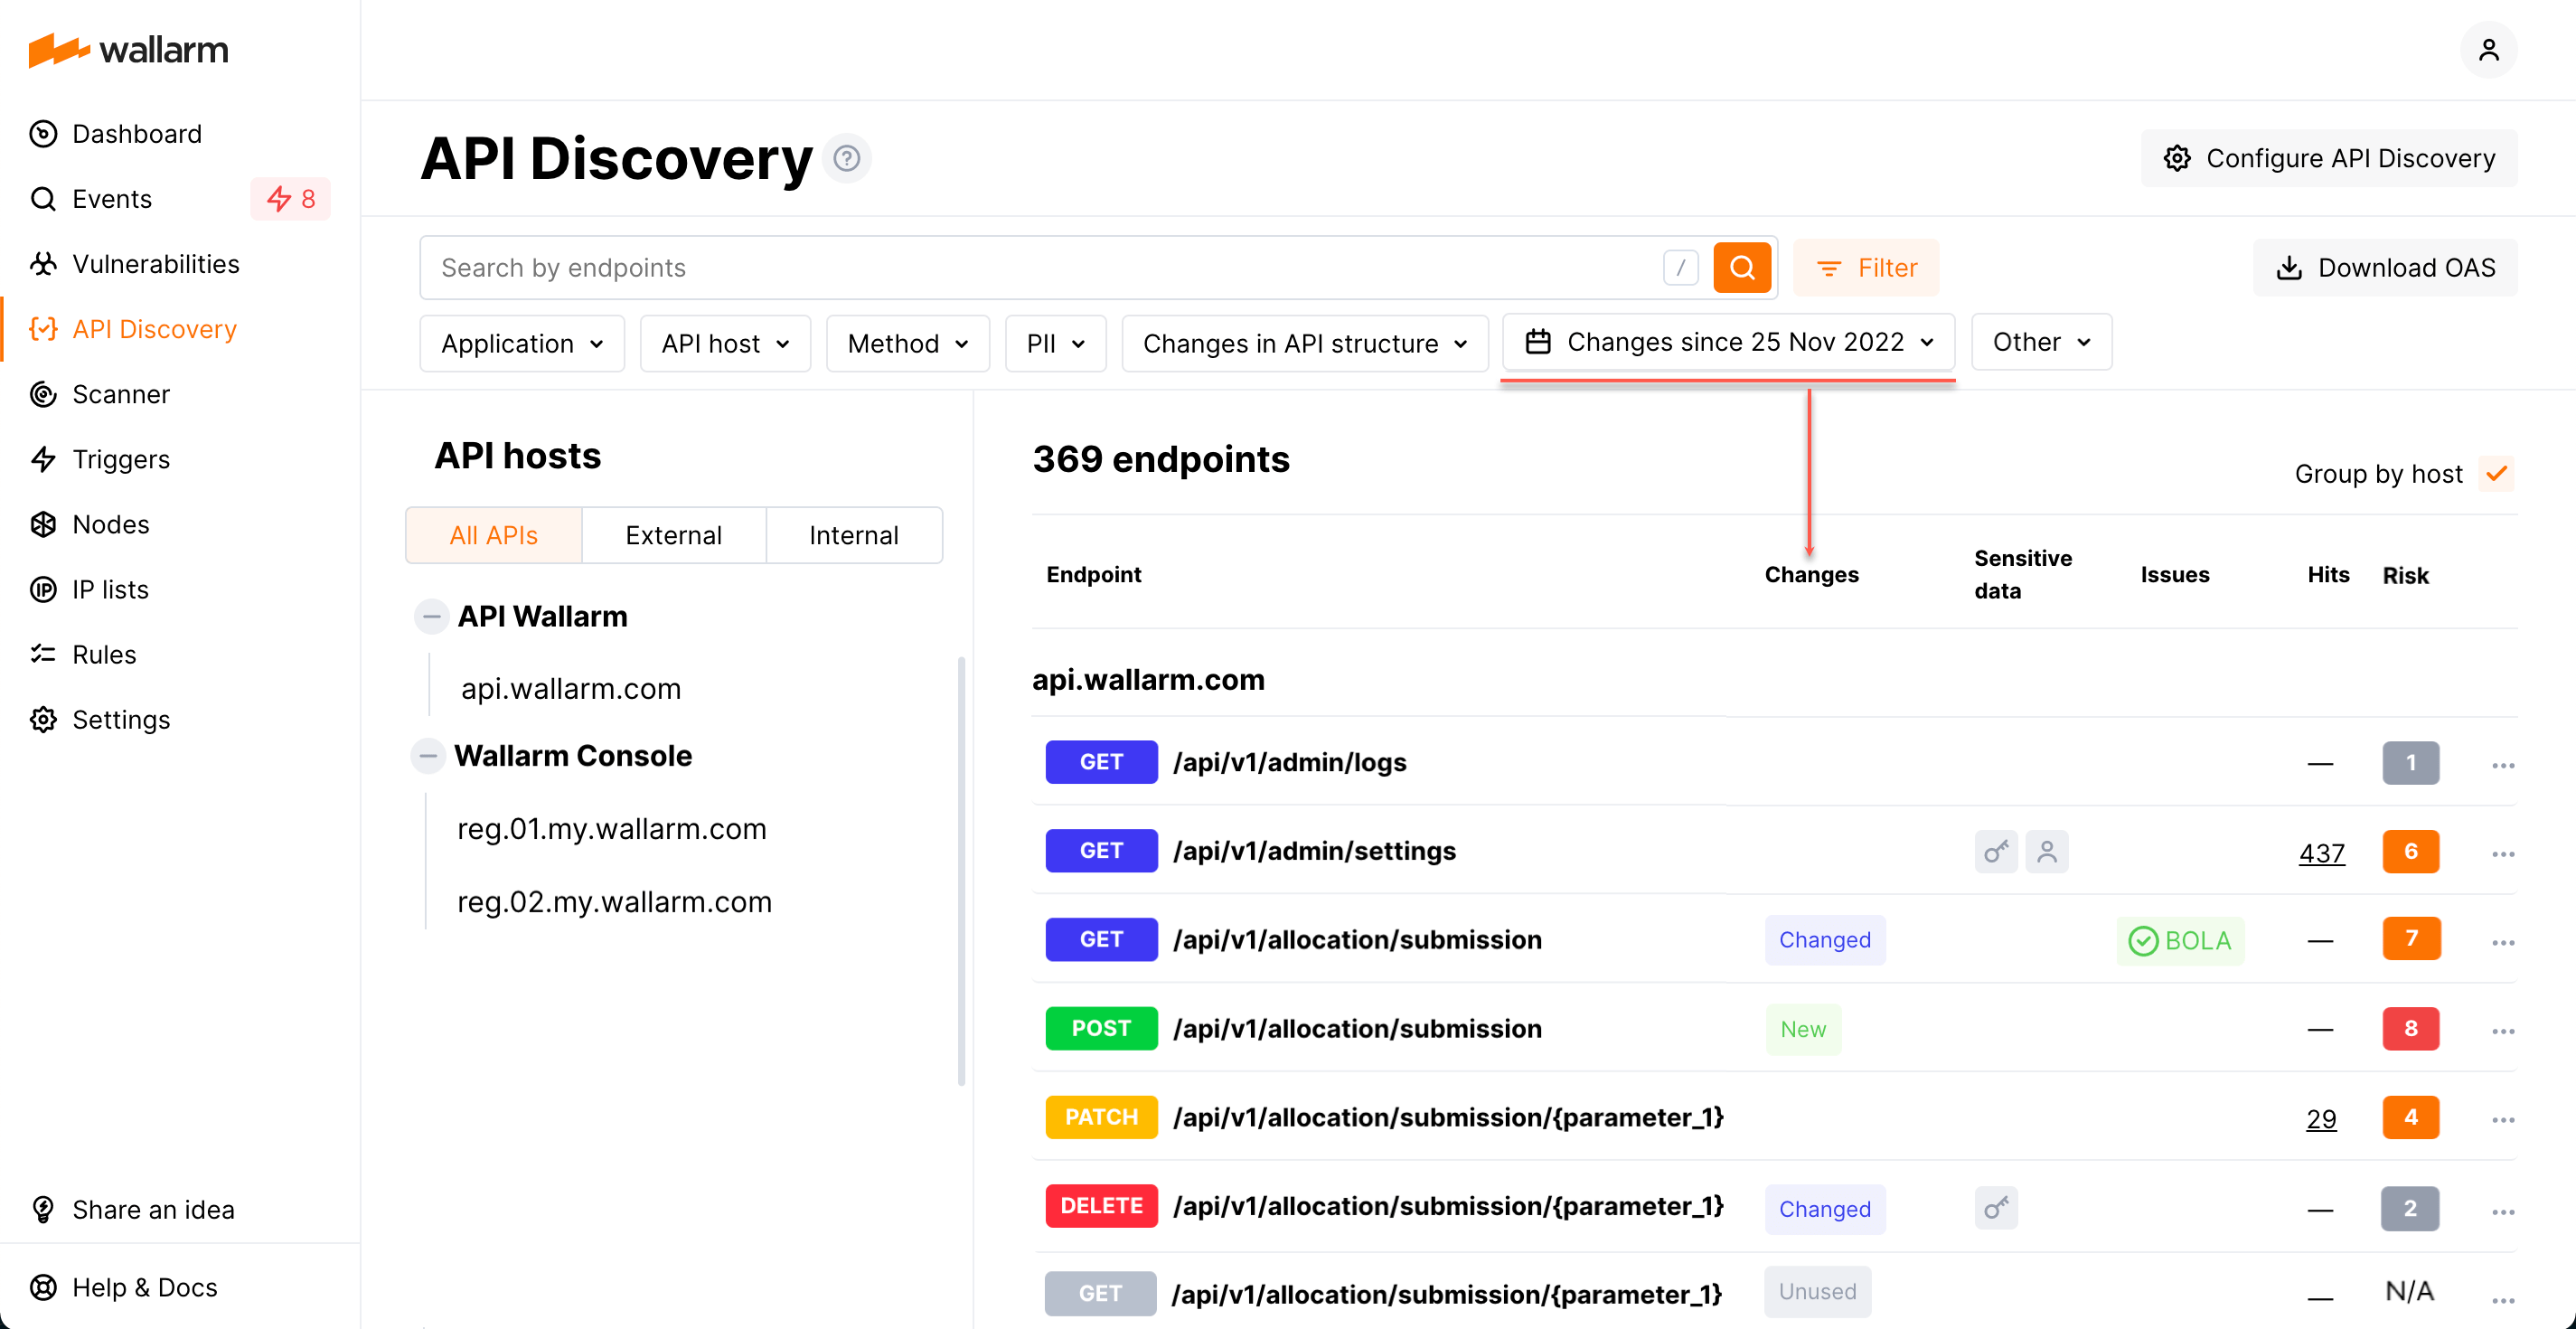Image resolution: width=2576 pixels, height=1329 pixels.
Task: Click the key icon on /api/v1/admin/settings row
Action: point(1996,851)
